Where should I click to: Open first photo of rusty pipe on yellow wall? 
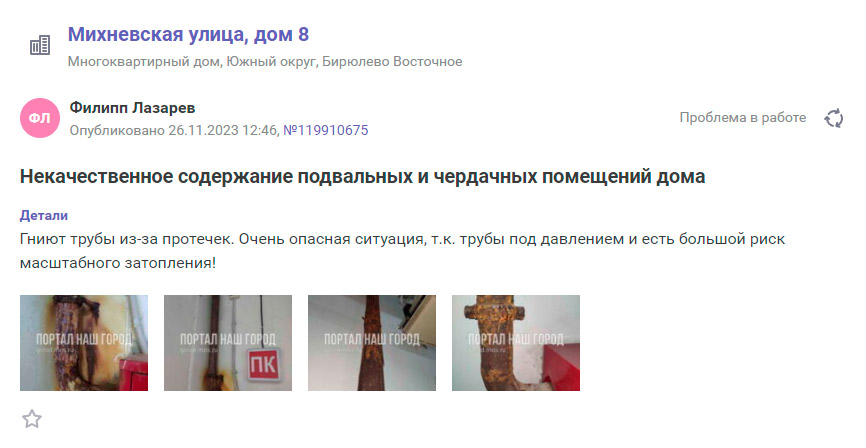[x=84, y=343]
